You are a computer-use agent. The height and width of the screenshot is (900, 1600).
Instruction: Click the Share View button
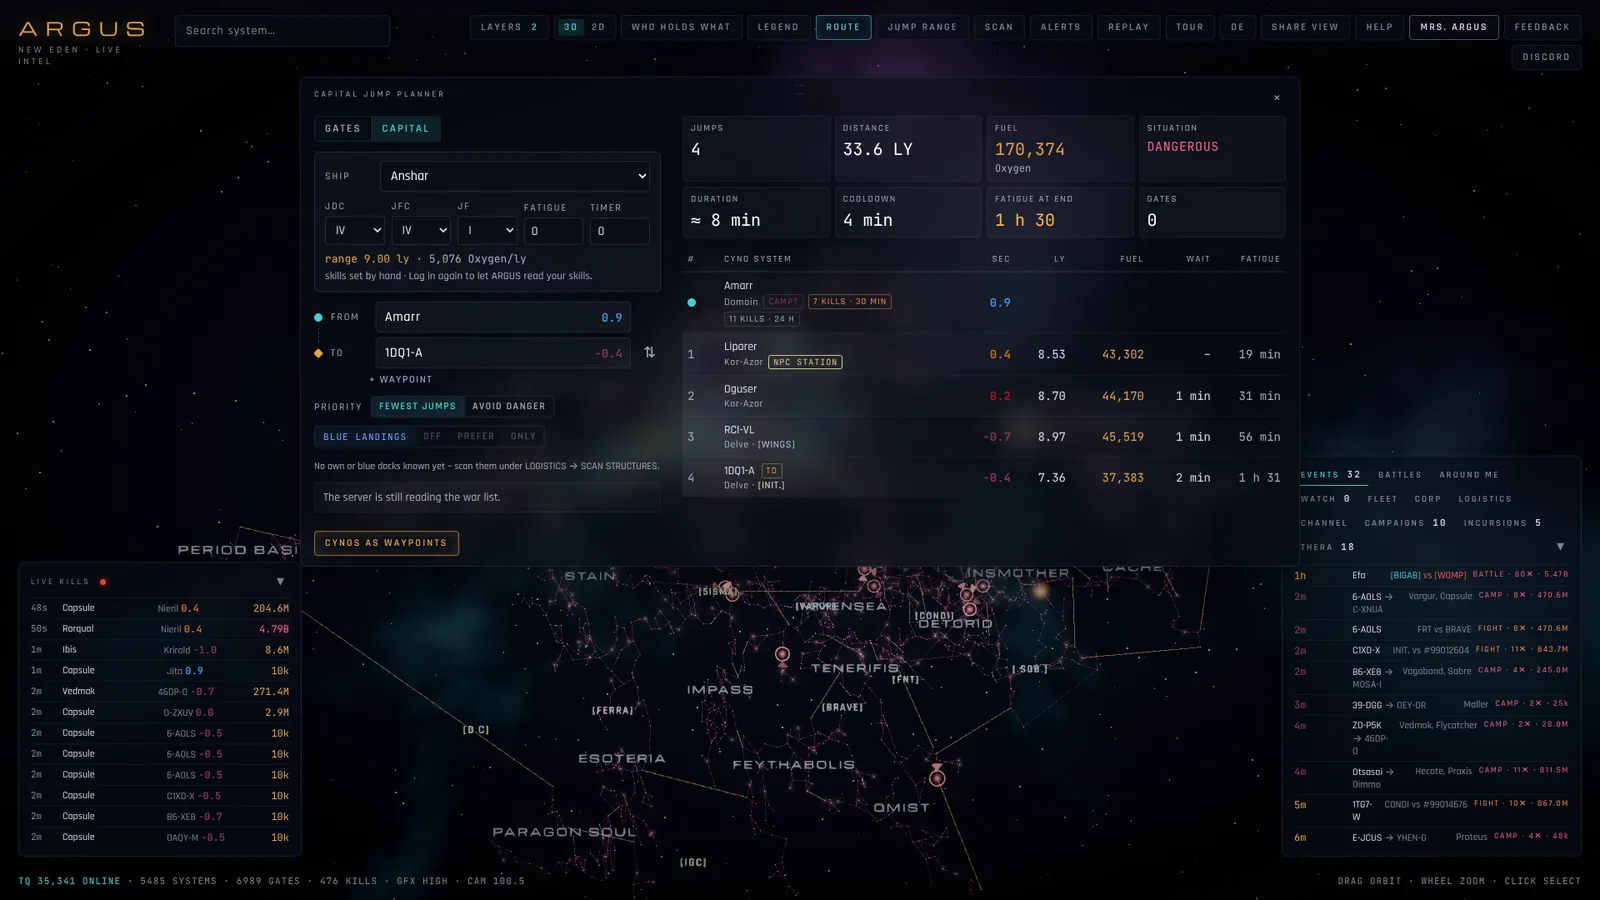click(1305, 27)
